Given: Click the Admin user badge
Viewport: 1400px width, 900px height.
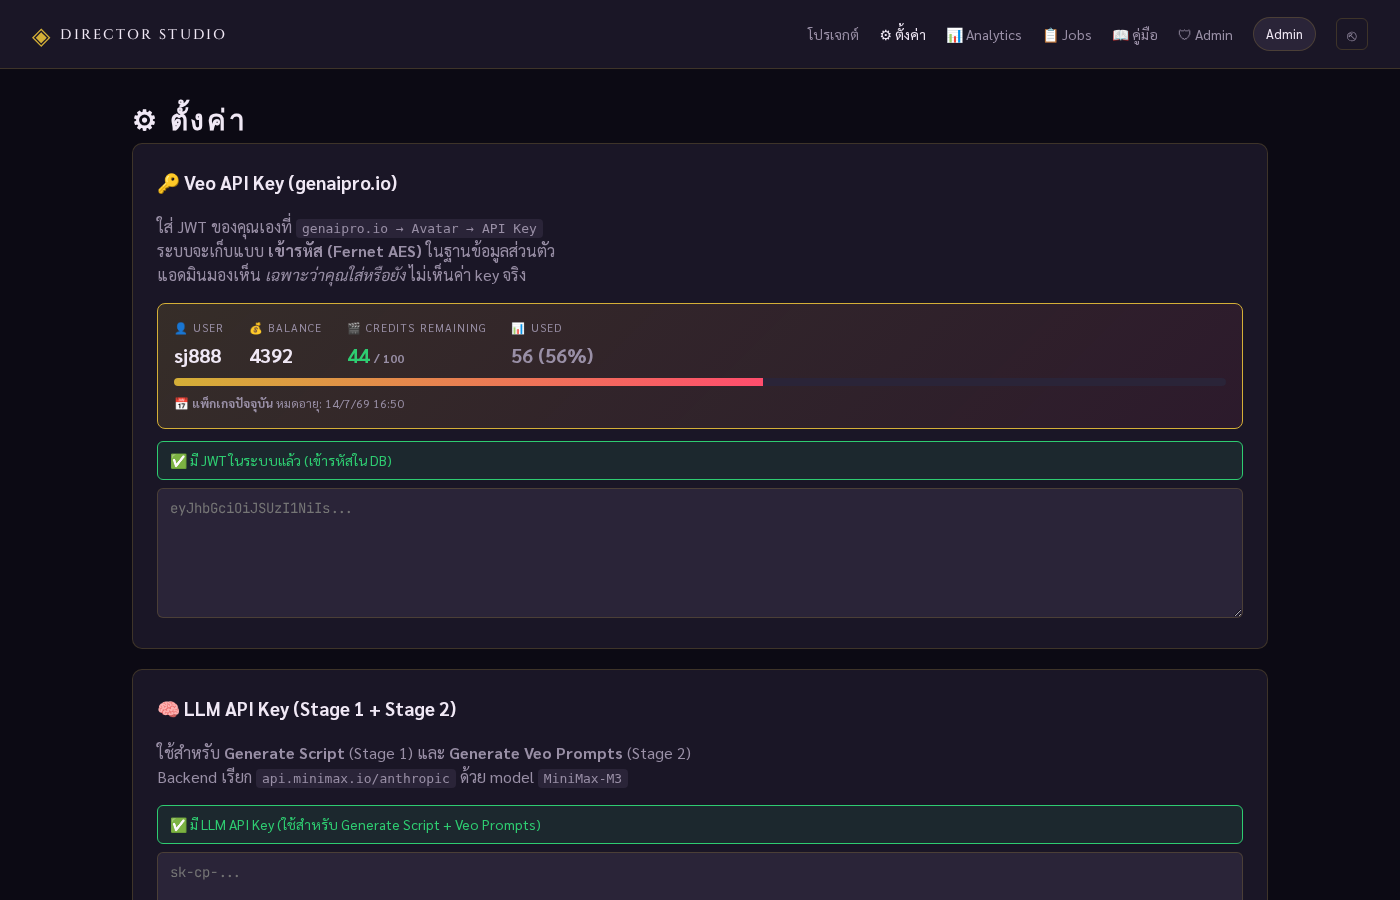Looking at the screenshot, I should [x=1284, y=34].
